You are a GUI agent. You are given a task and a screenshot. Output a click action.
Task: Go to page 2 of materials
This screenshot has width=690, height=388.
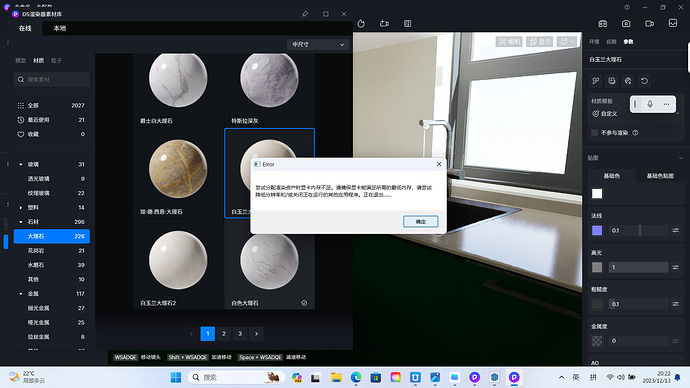[224, 333]
